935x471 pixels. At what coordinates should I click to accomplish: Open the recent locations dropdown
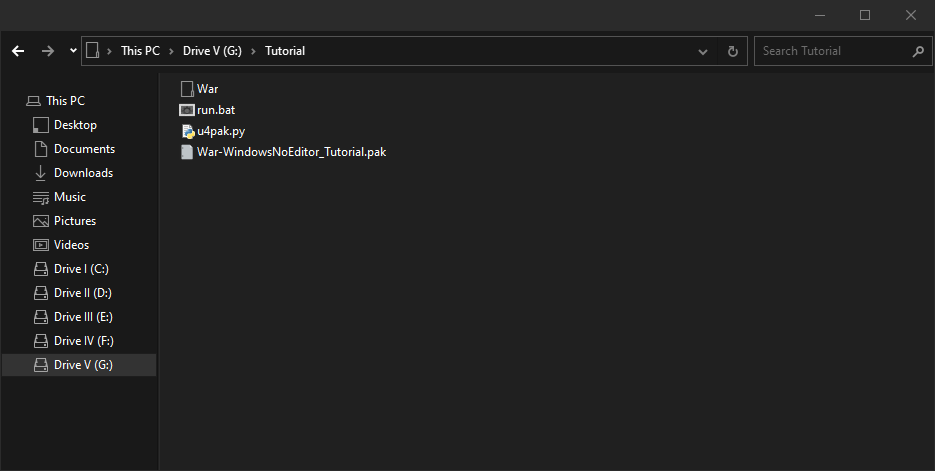[74, 51]
